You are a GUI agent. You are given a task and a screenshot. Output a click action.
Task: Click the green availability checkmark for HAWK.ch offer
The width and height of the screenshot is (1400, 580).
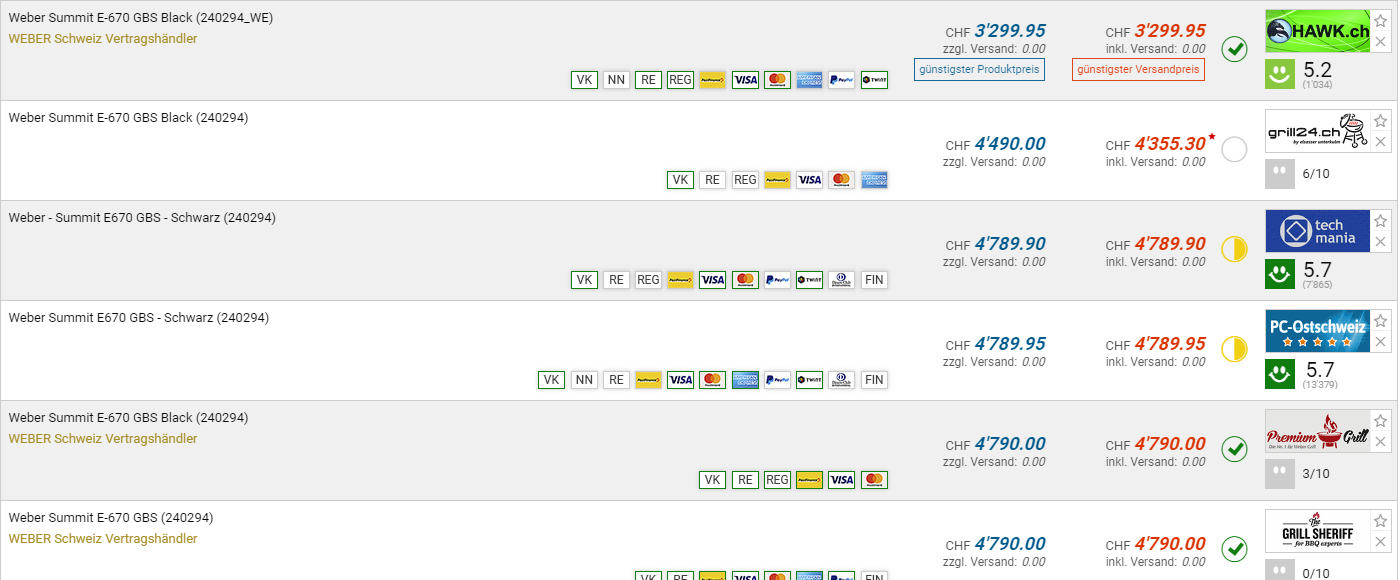click(x=1235, y=49)
